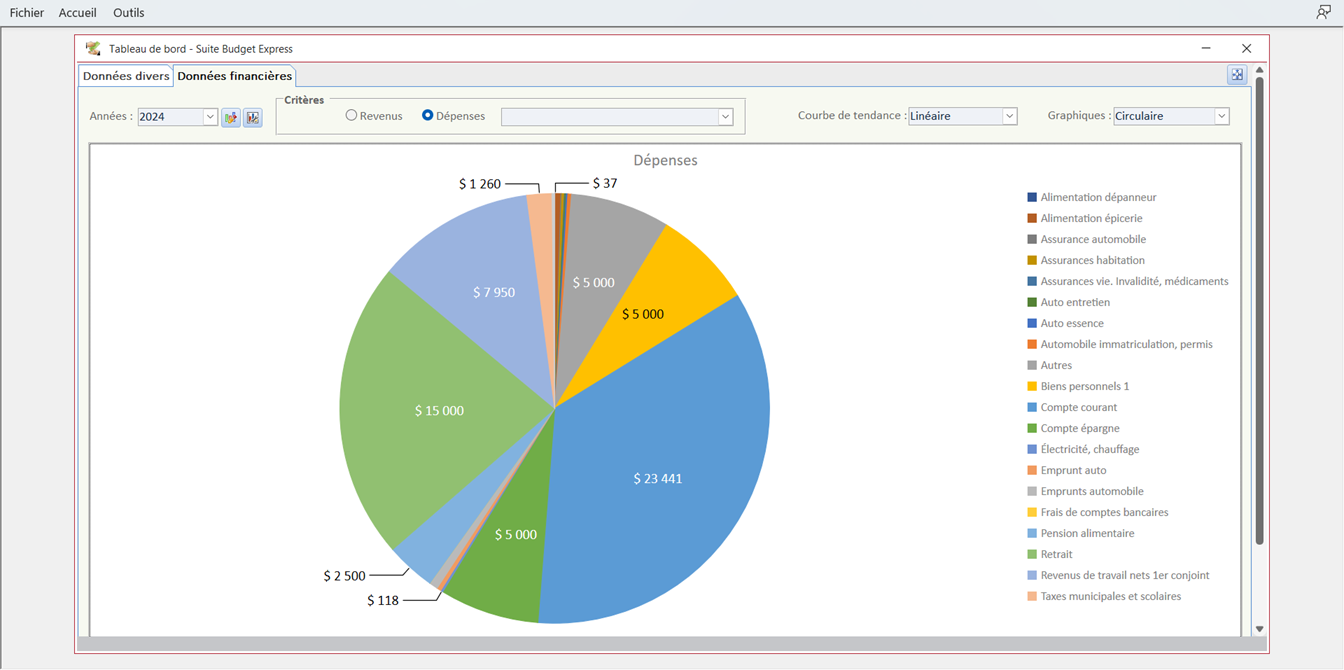Select the Revenus radio button

tap(351, 116)
